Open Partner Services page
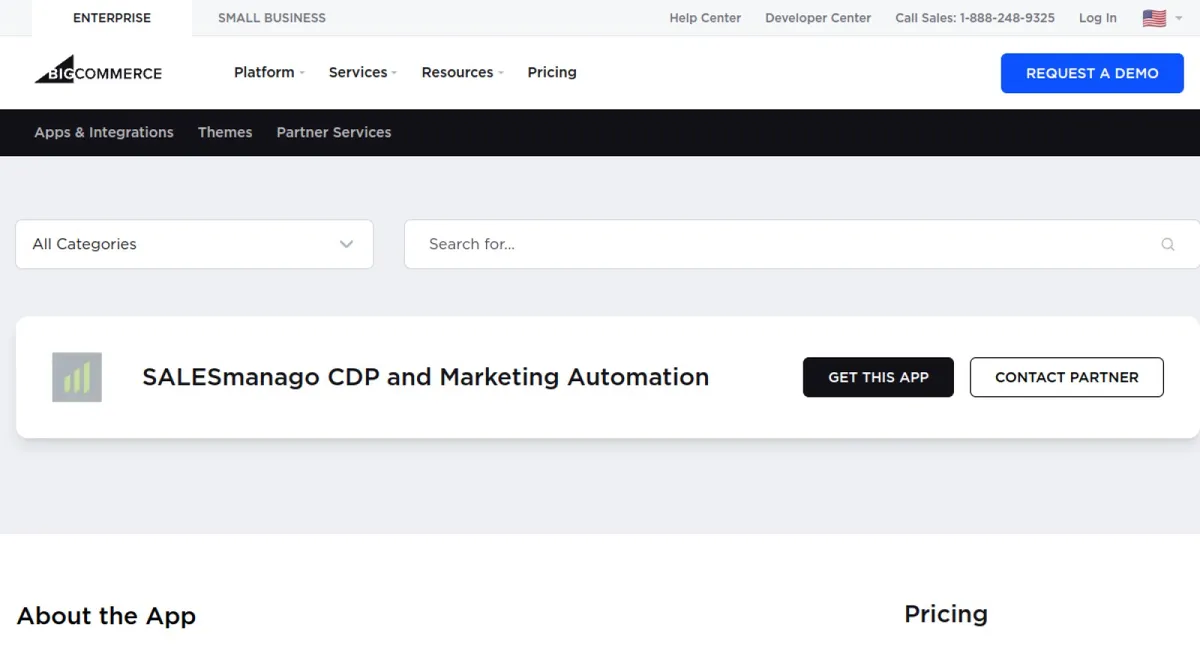The width and height of the screenshot is (1200, 650). click(333, 132)
